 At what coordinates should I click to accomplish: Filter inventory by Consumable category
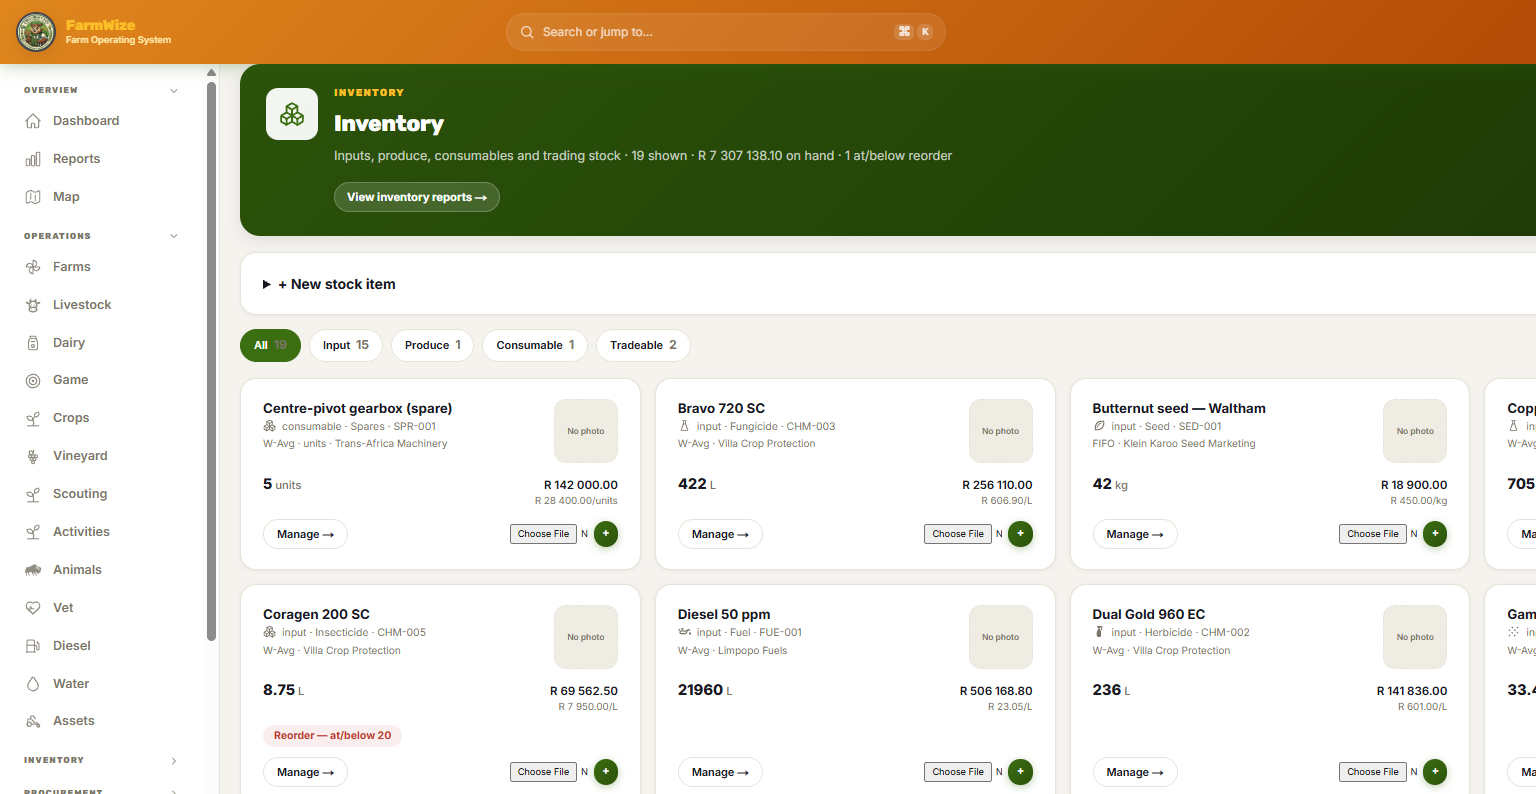pyautogui.click(x=535, y=345)
